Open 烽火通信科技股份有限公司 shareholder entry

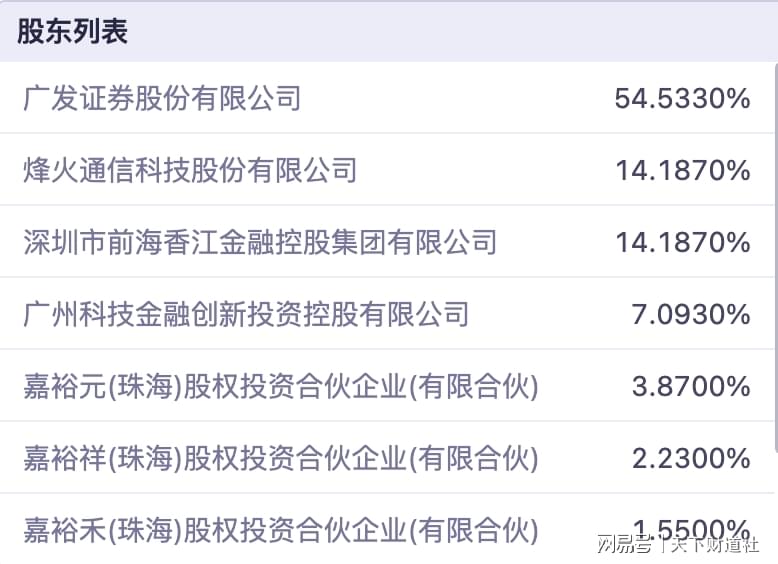[190, 170]
